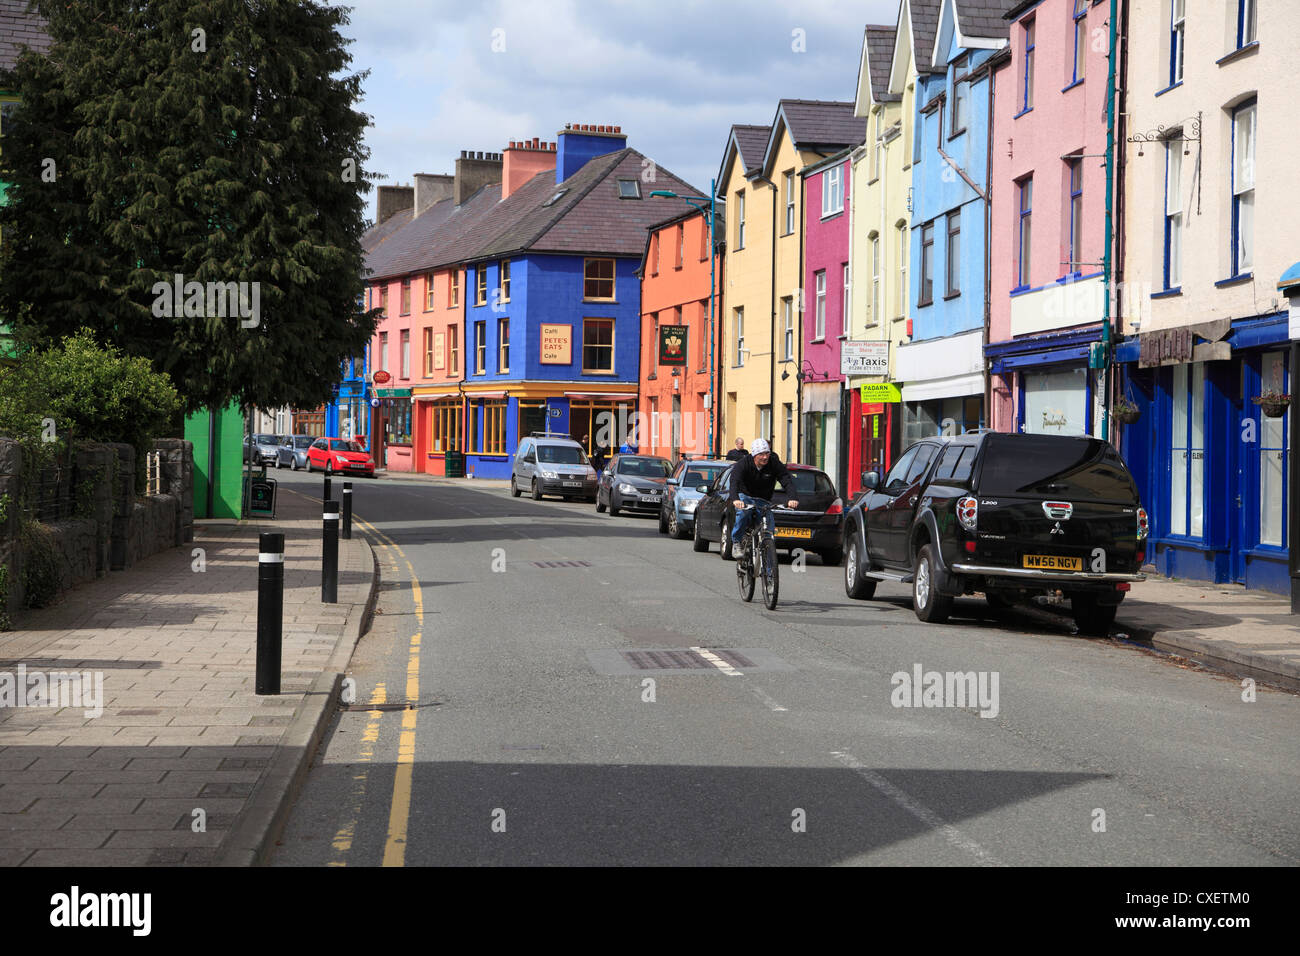Click the MW56 NGV licence plate

pyautogui.click(x=1051, y=563)
